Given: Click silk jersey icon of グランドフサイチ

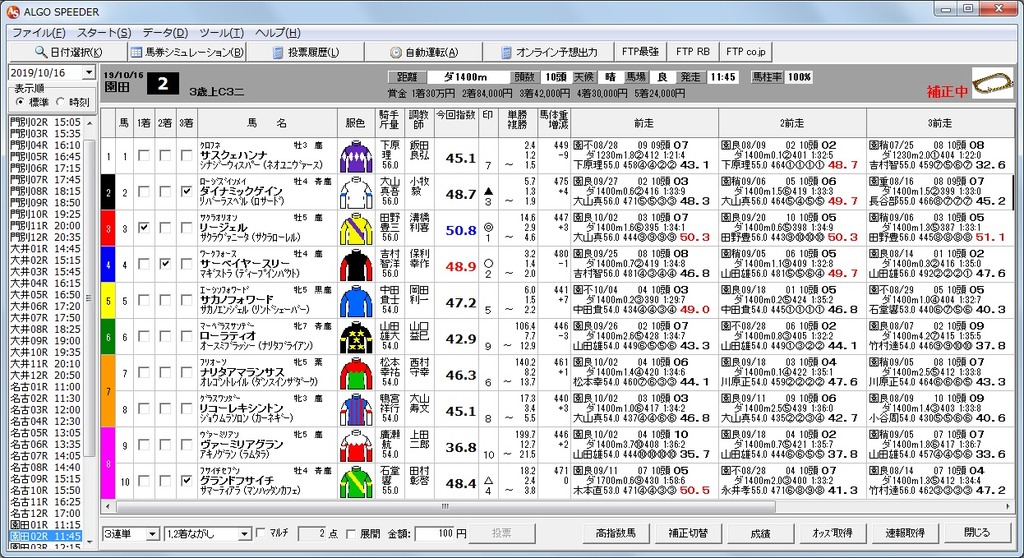Looking at the screenshot, I should point(357,482).
